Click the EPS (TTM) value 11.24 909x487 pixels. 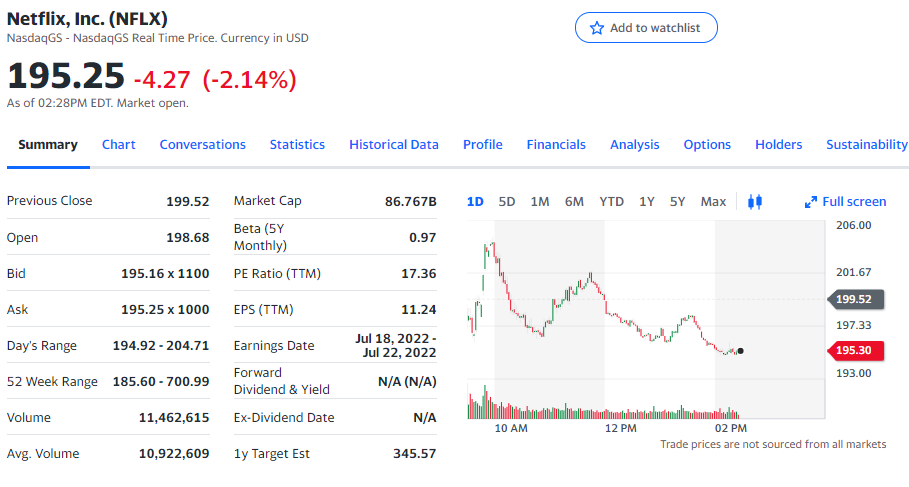pyautogui.click(x=419, y=309)
